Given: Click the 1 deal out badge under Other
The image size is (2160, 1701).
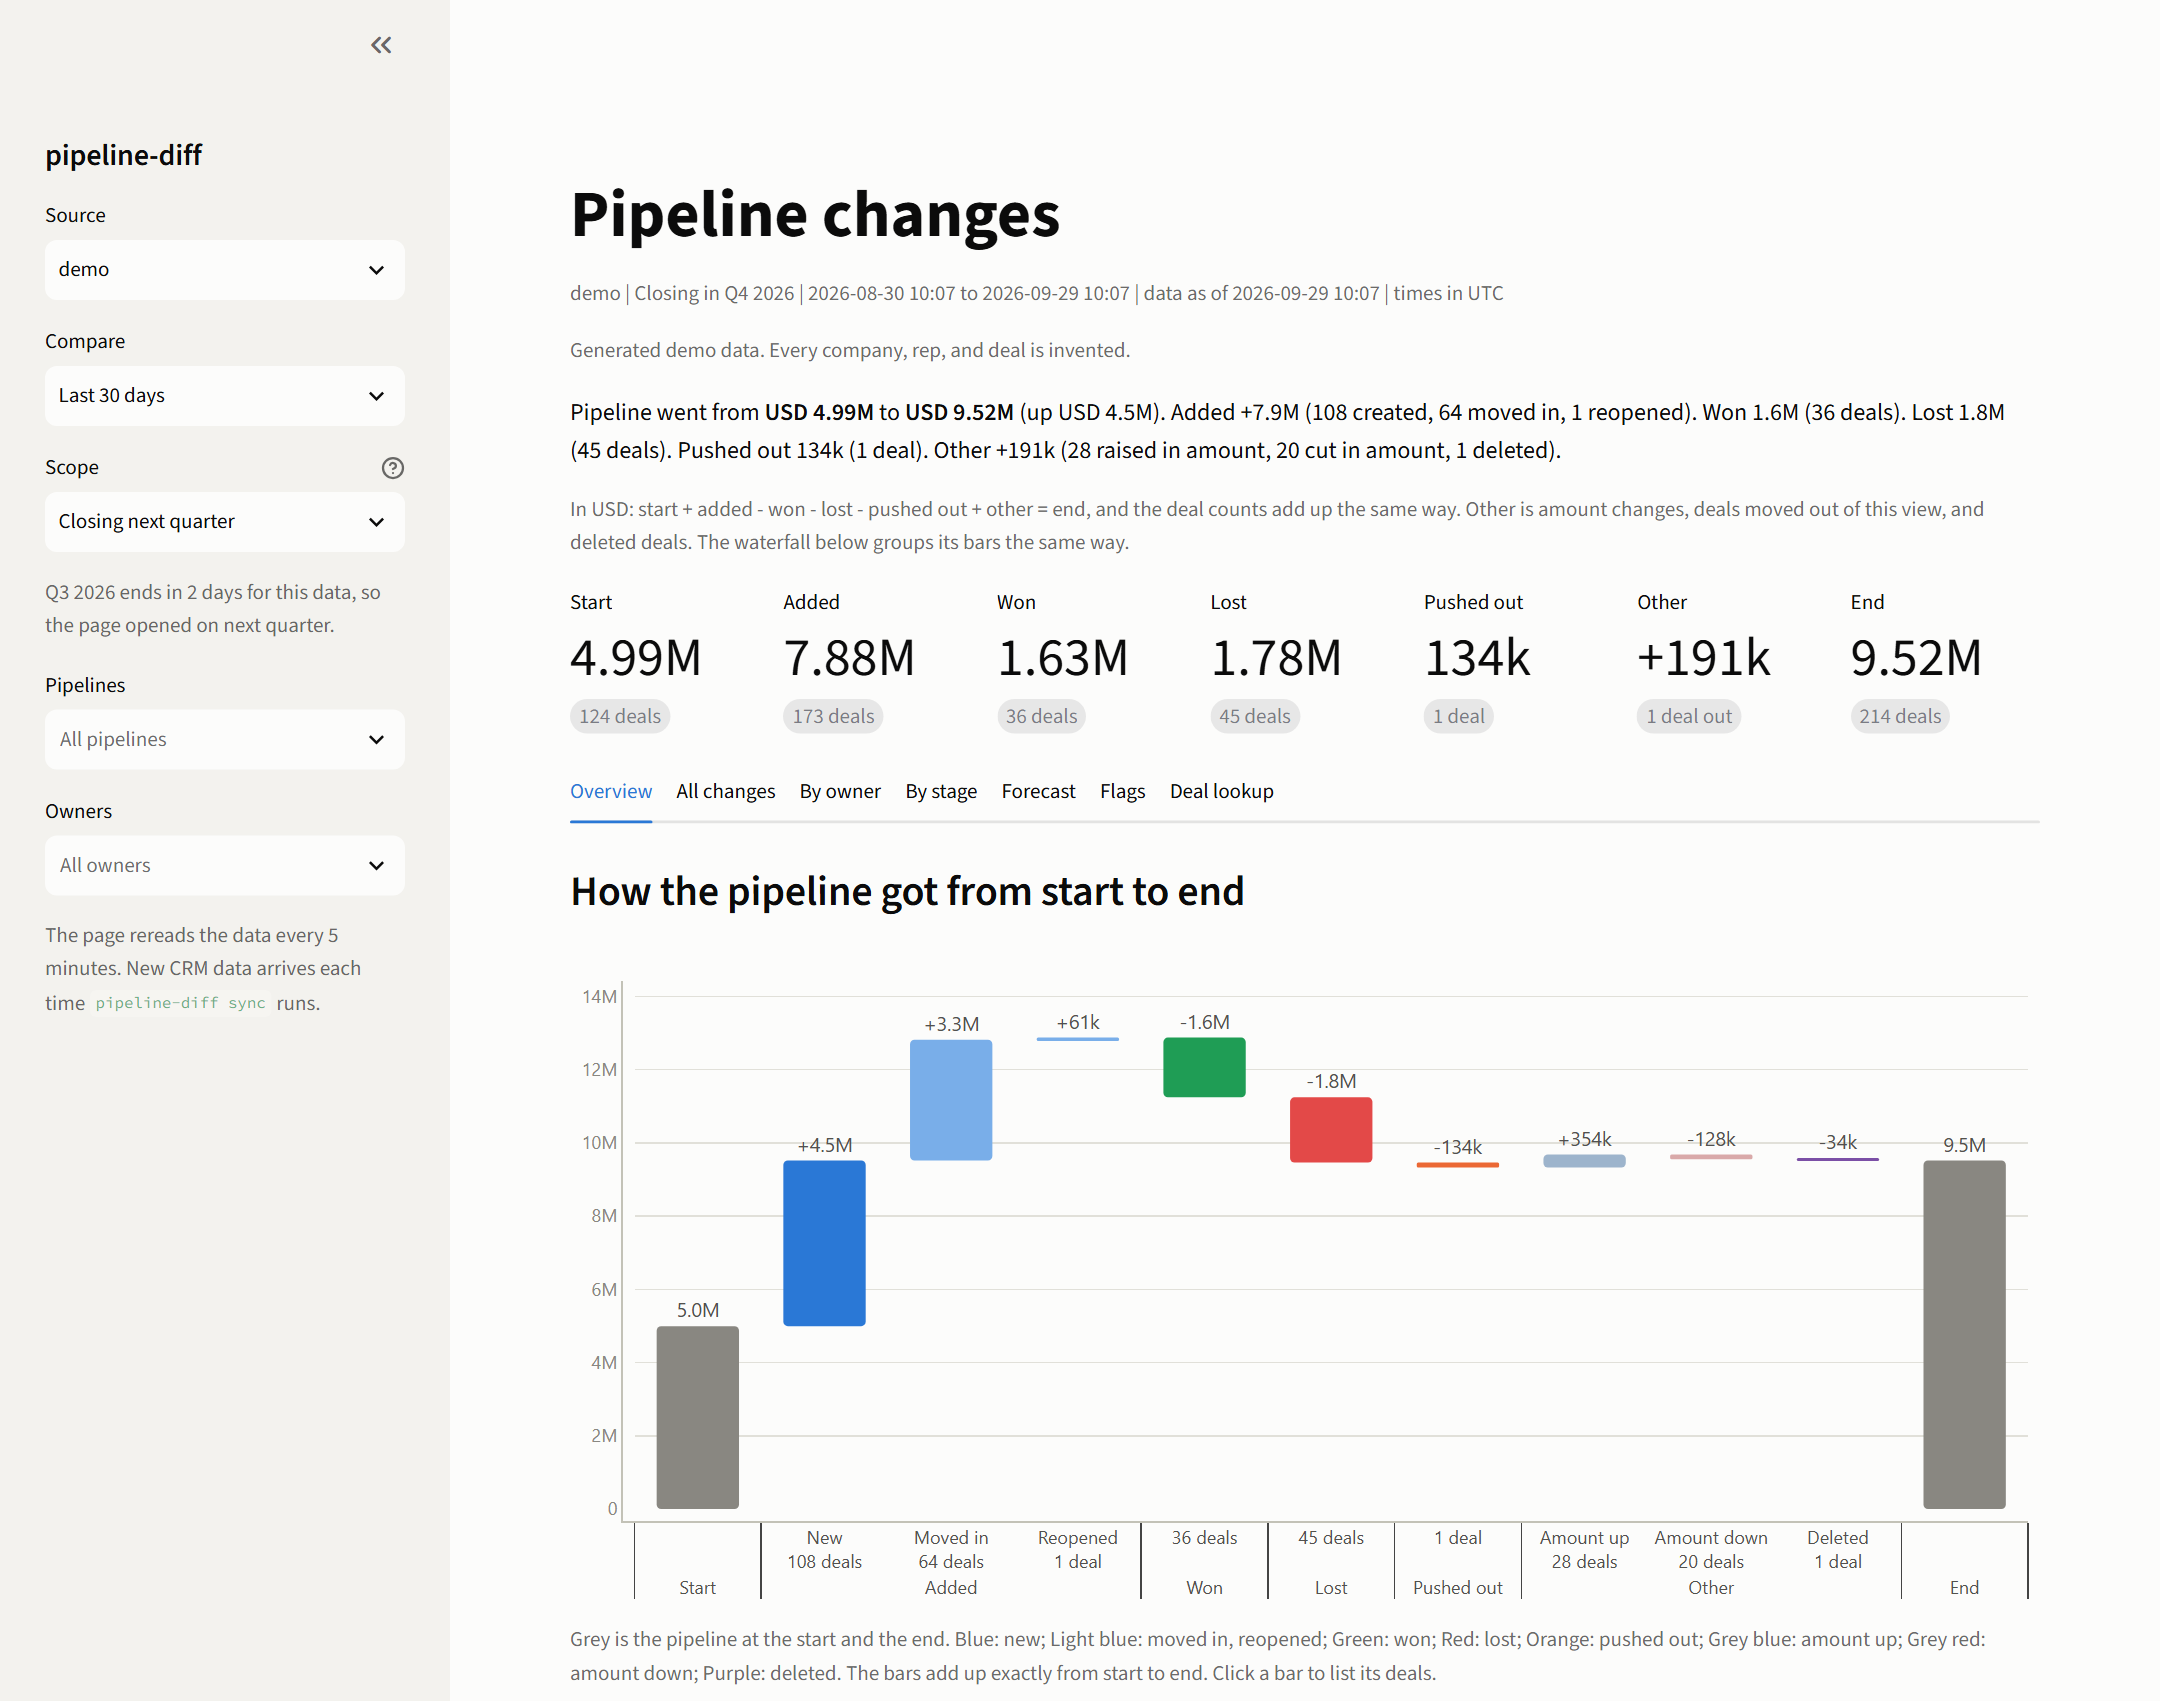Looking at the screenshot, I should click(x=1688, y=716).
